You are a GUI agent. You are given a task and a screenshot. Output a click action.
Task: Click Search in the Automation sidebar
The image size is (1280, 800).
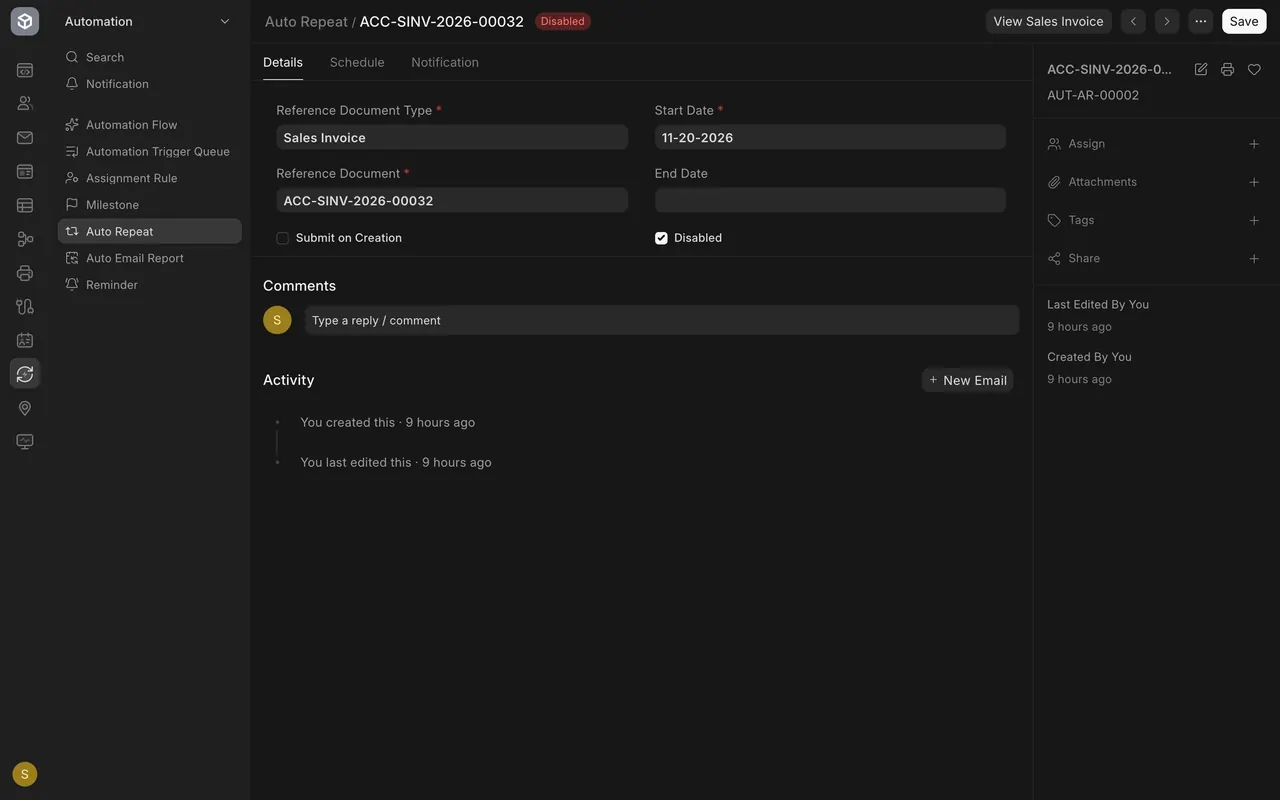pyautogui.click(x=150, y=57)
